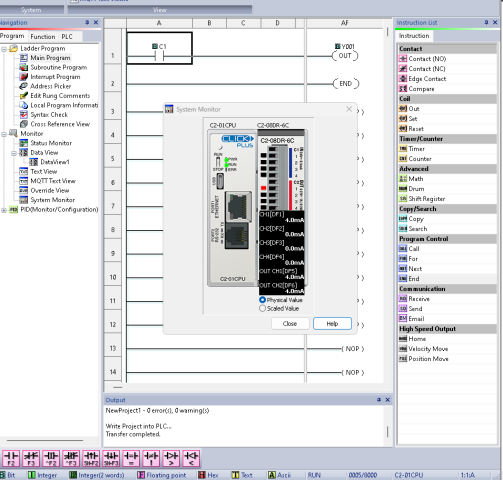
Task: Open the Override View icon
Action: pyautogui.click(x=24, y=190)
